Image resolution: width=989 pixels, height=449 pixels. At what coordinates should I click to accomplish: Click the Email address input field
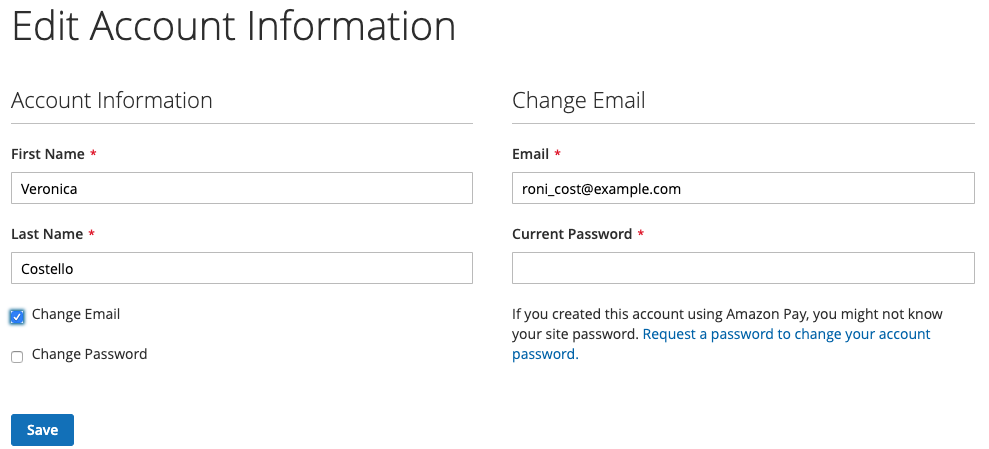pyautogui.click(x=742, y=188)
